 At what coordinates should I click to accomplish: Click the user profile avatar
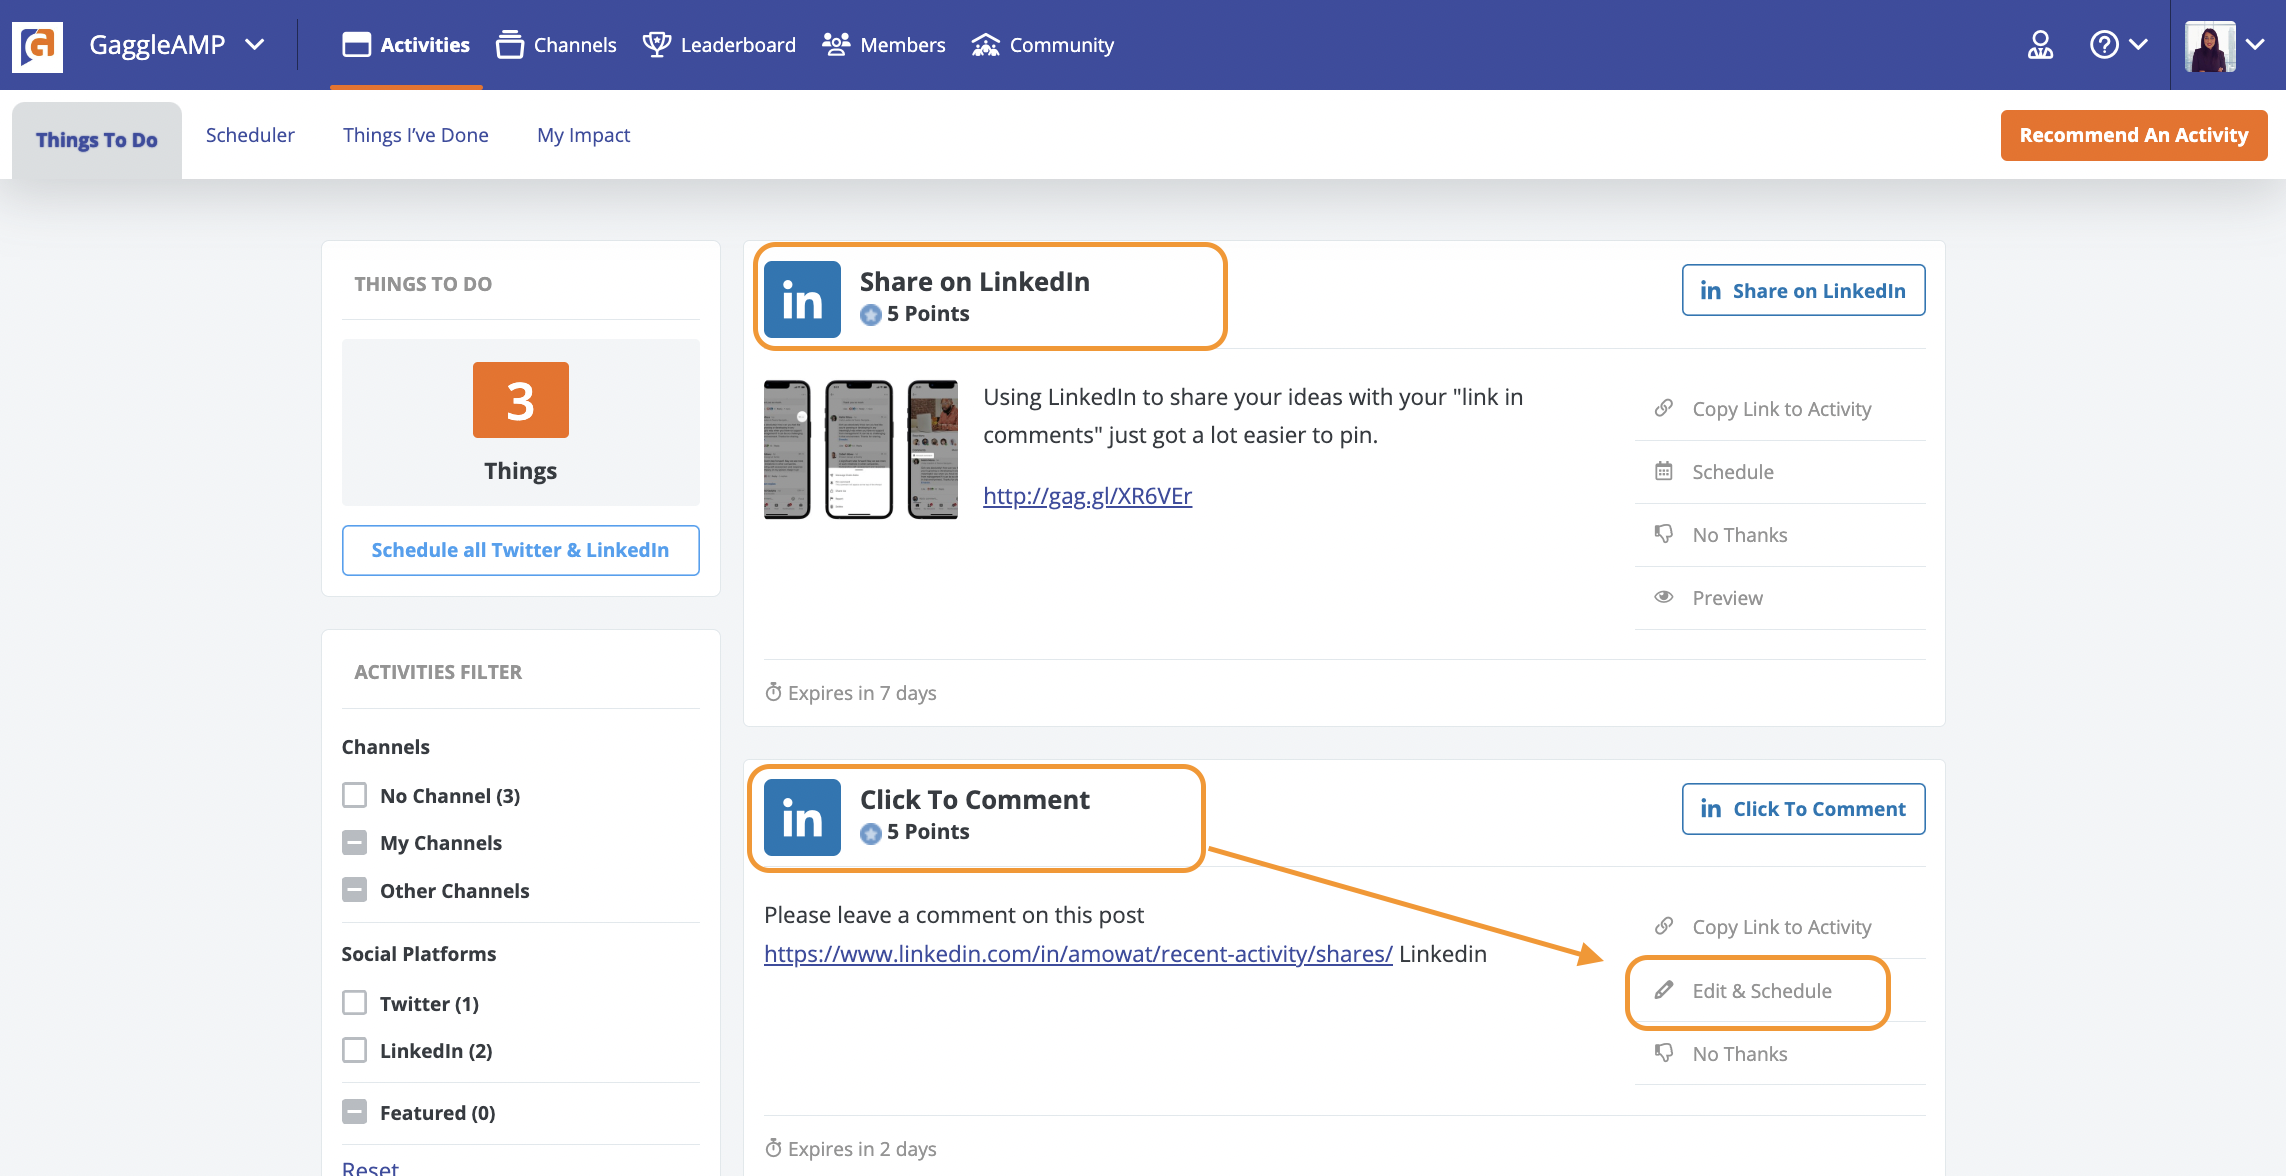pyautogui.click(x=2210, y=46)
